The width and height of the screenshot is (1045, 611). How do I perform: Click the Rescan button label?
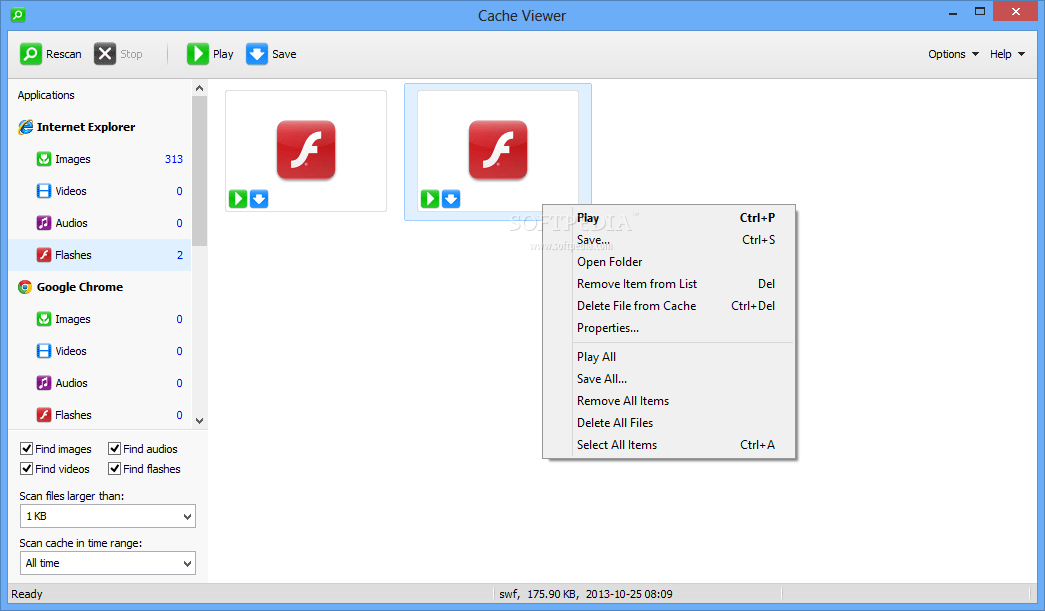pyautogui.click(x=64, y=54)
